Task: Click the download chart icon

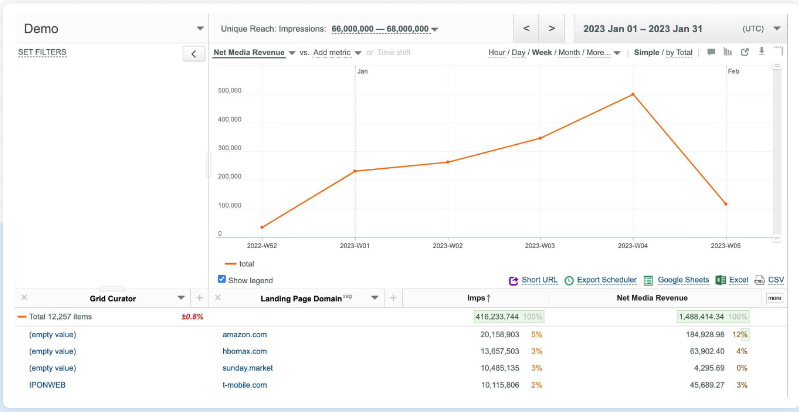Action: (x=761, y=52)
